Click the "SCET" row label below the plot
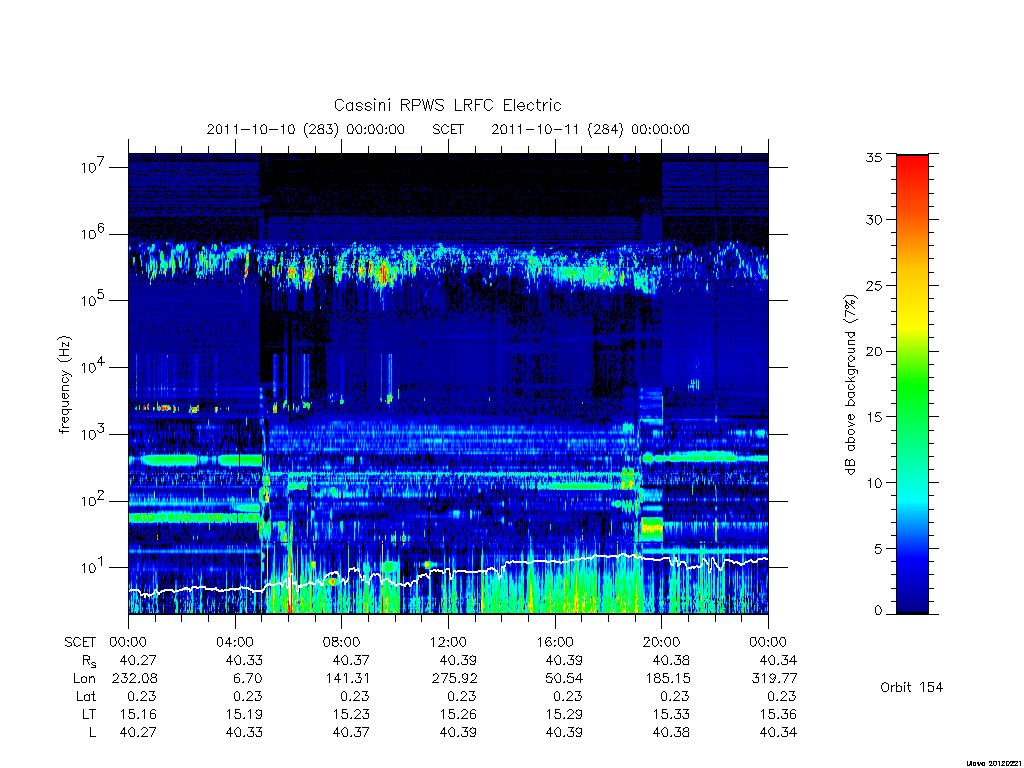Screen dimensions: 1024x768 80,642
